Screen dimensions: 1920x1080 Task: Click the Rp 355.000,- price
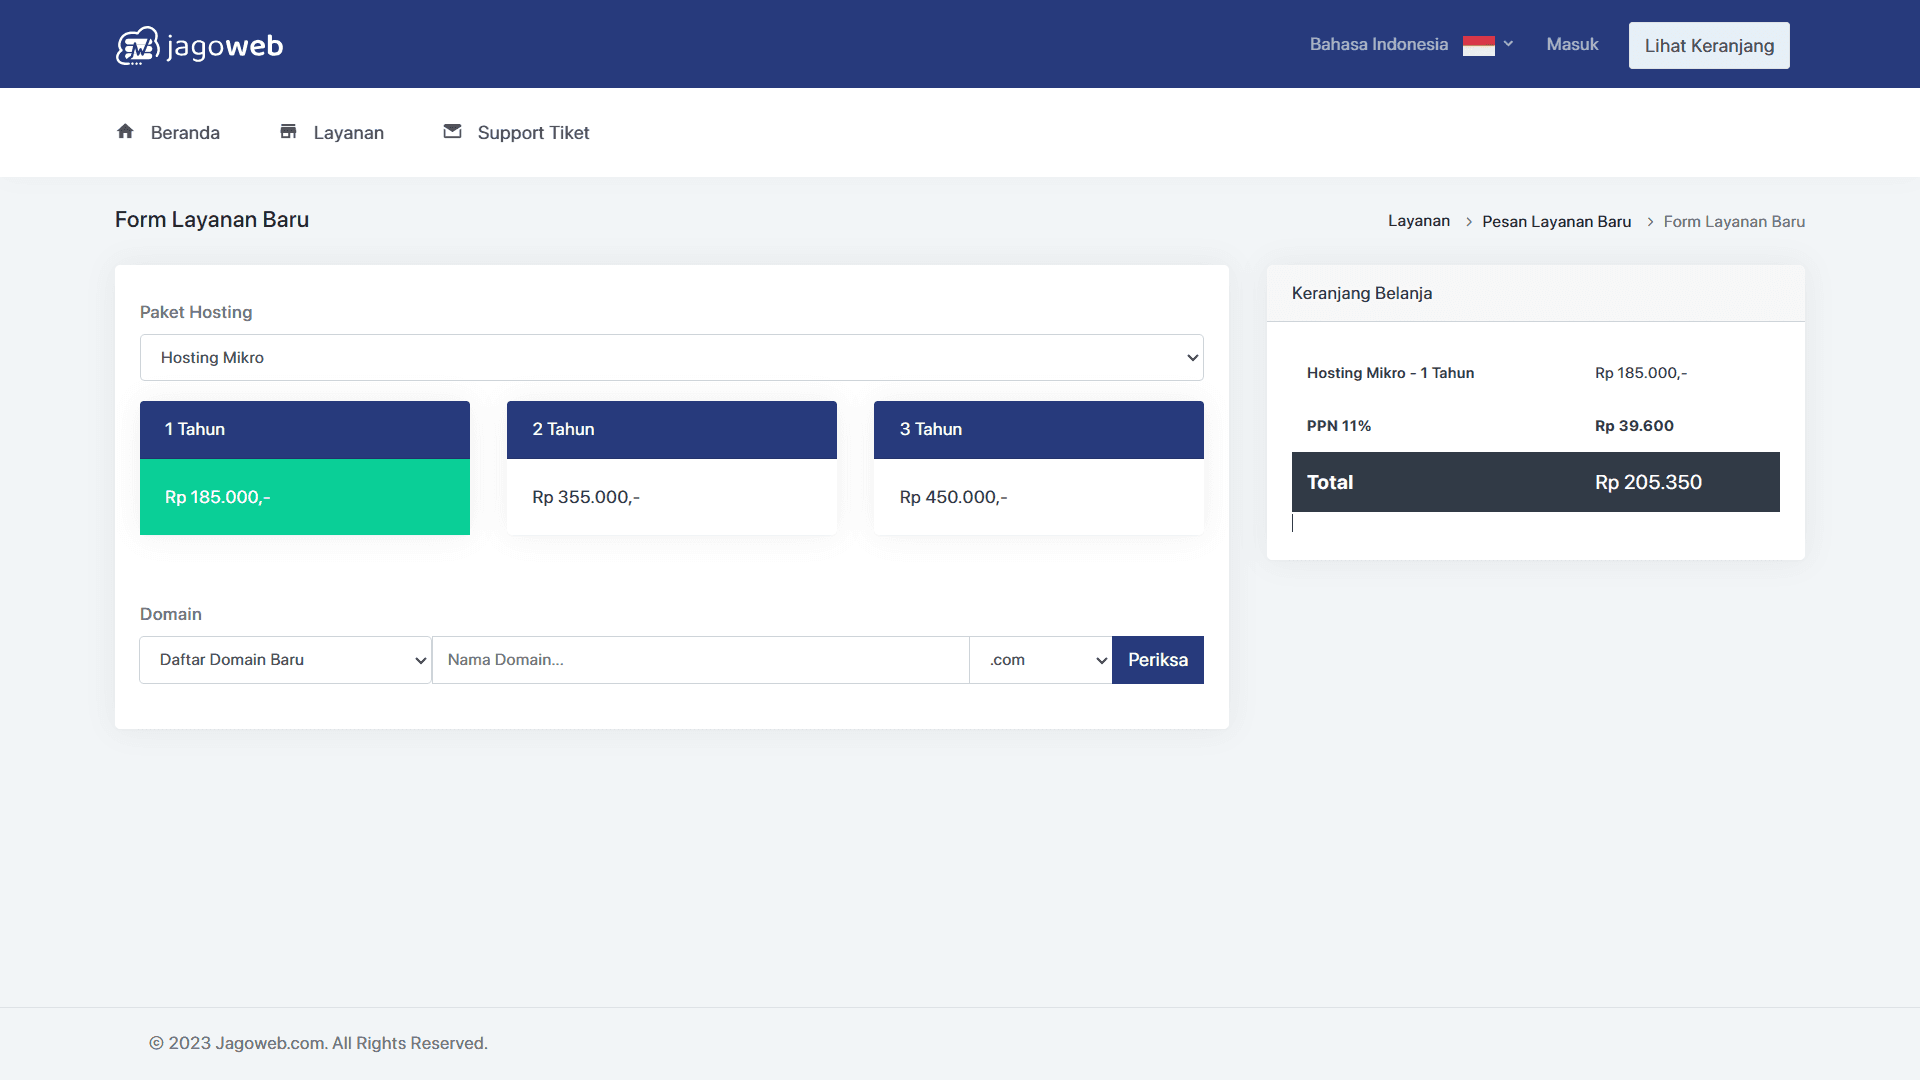pos(586,497)
